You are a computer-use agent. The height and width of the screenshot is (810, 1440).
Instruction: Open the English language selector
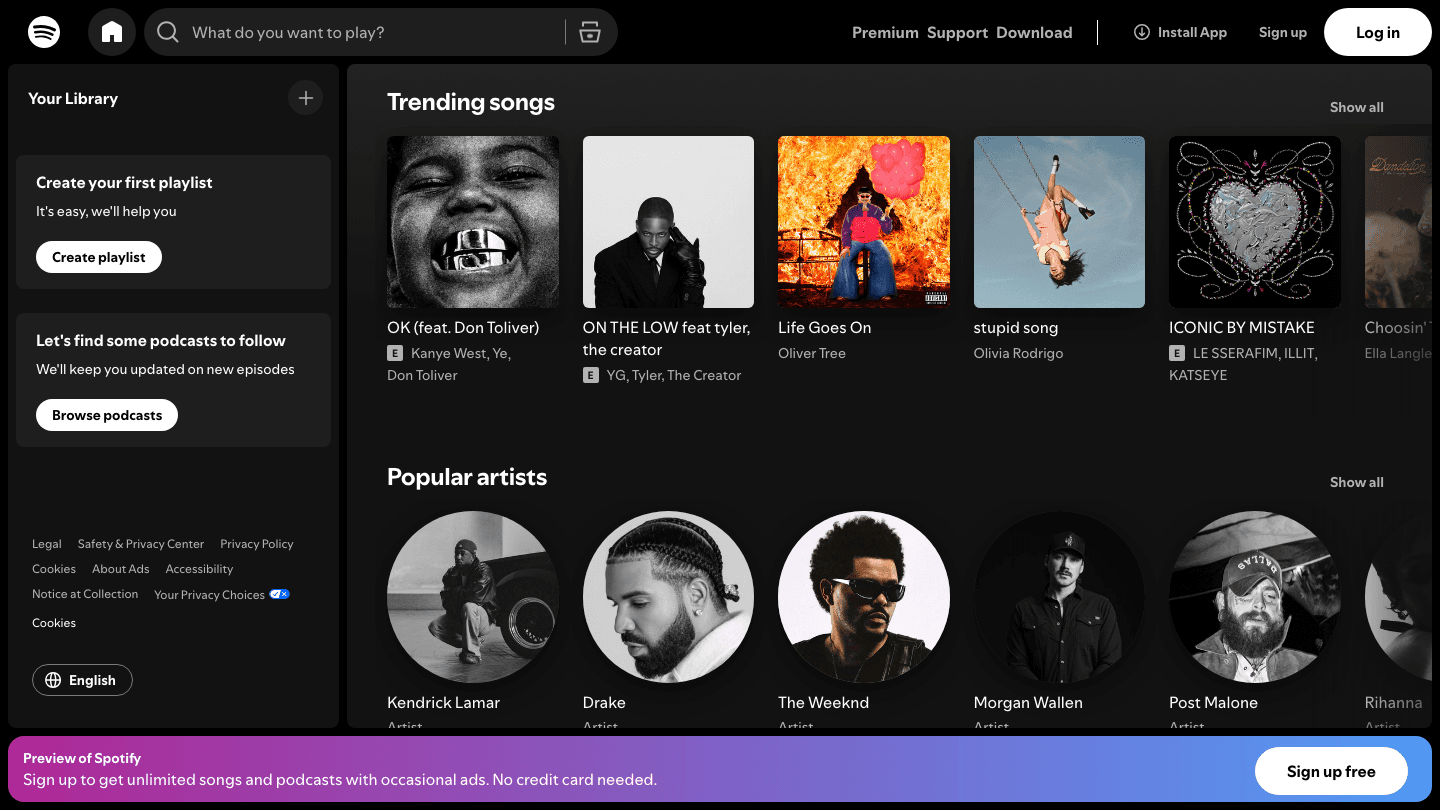point(82,680)
